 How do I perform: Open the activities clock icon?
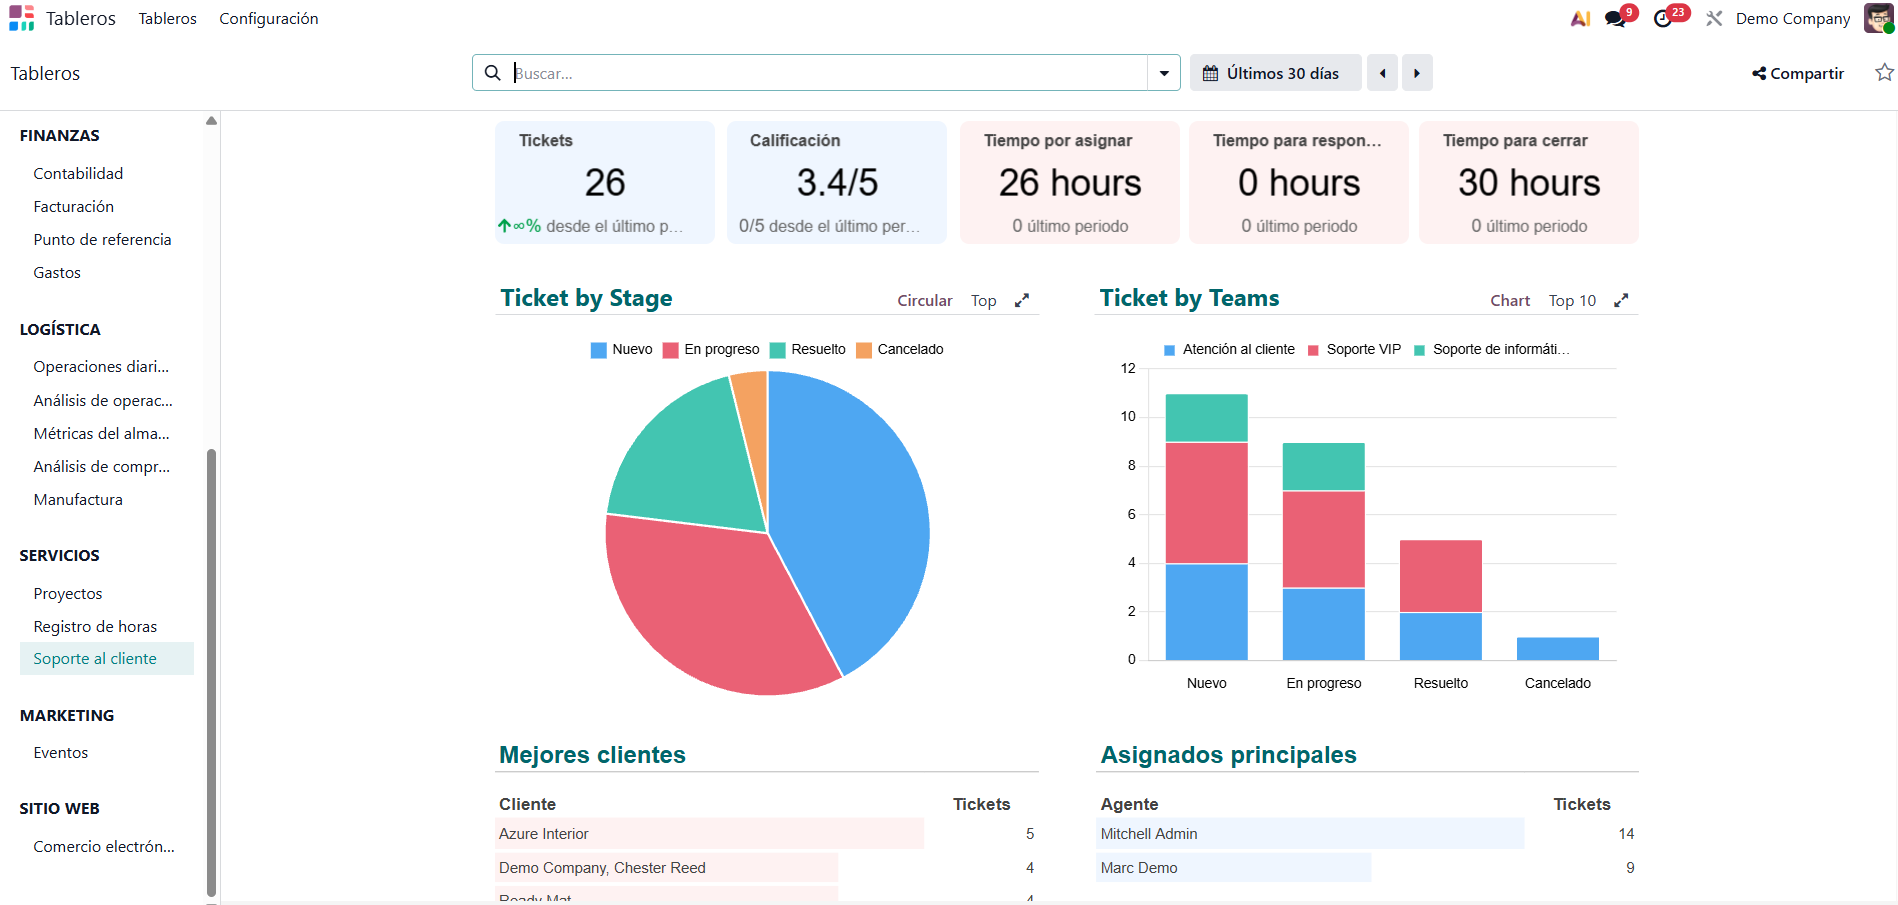pyautogui.click(x=1663, y=19)
